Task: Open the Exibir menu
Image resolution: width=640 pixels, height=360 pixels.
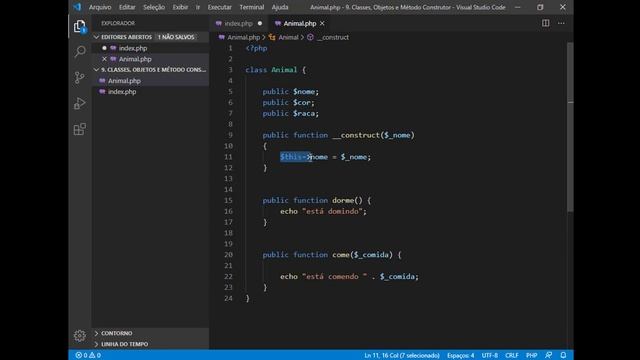Action: click(180, 7)
